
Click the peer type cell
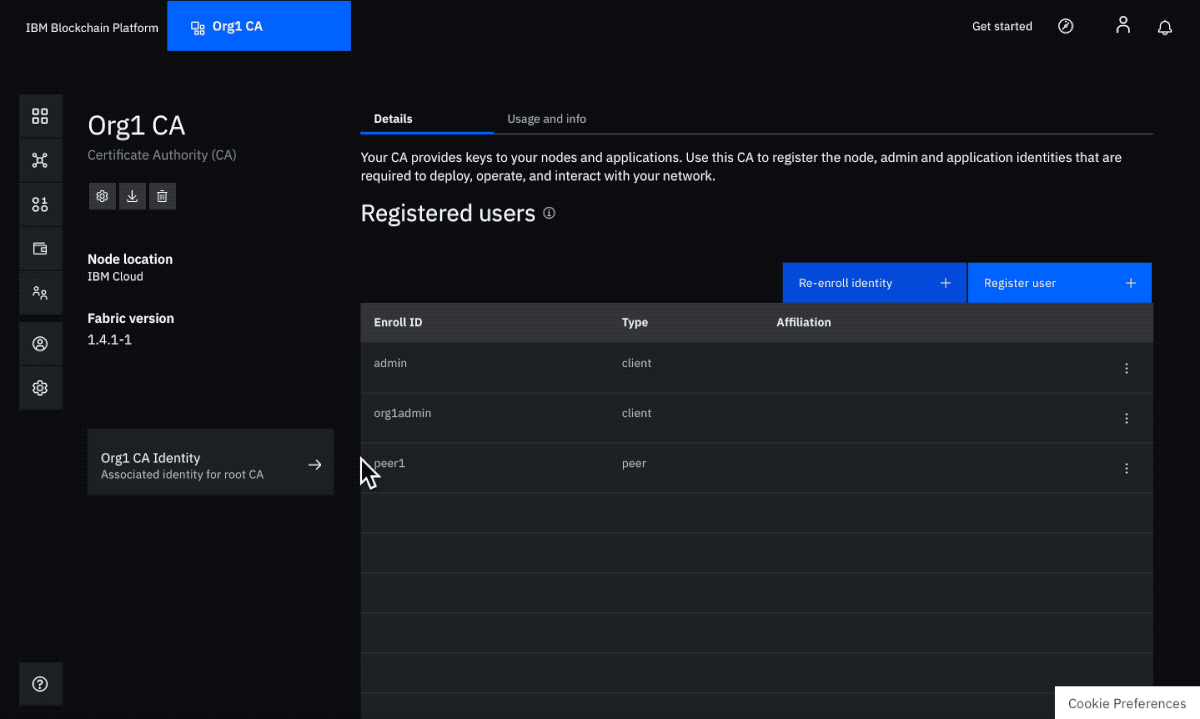pyautogui.click(x=634, y=464)
